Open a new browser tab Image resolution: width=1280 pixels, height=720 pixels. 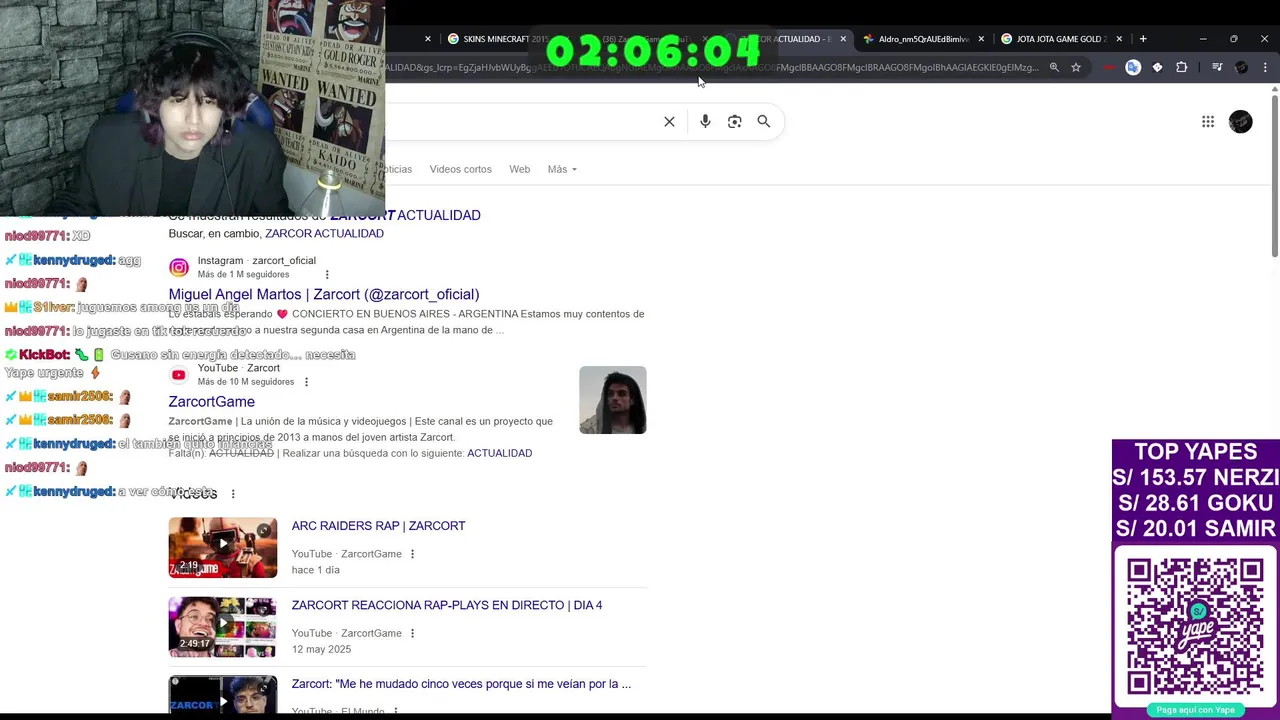(1143, 39)
